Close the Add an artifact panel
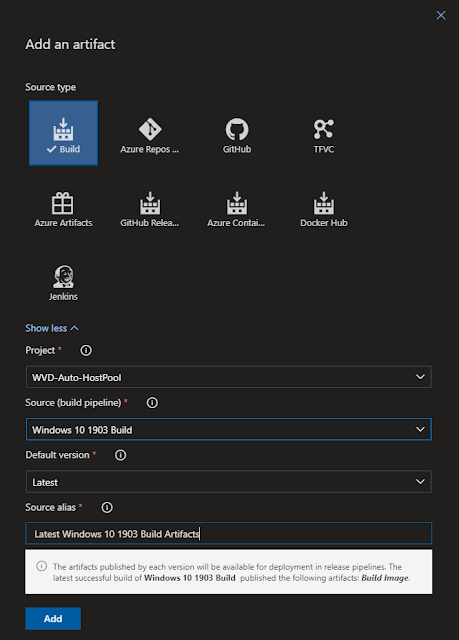Image resolution: width=459 pixels, height=640 pixels. pos(441,15)
